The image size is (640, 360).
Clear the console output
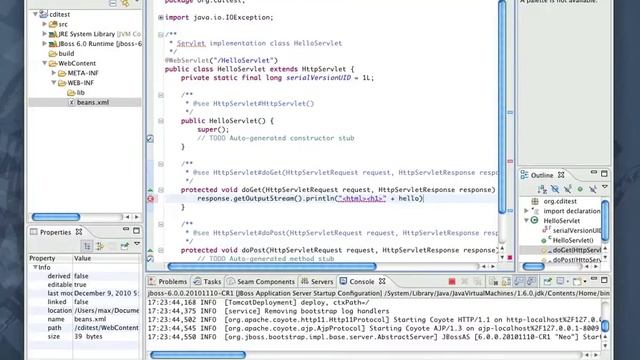click(x=493, y=281)
